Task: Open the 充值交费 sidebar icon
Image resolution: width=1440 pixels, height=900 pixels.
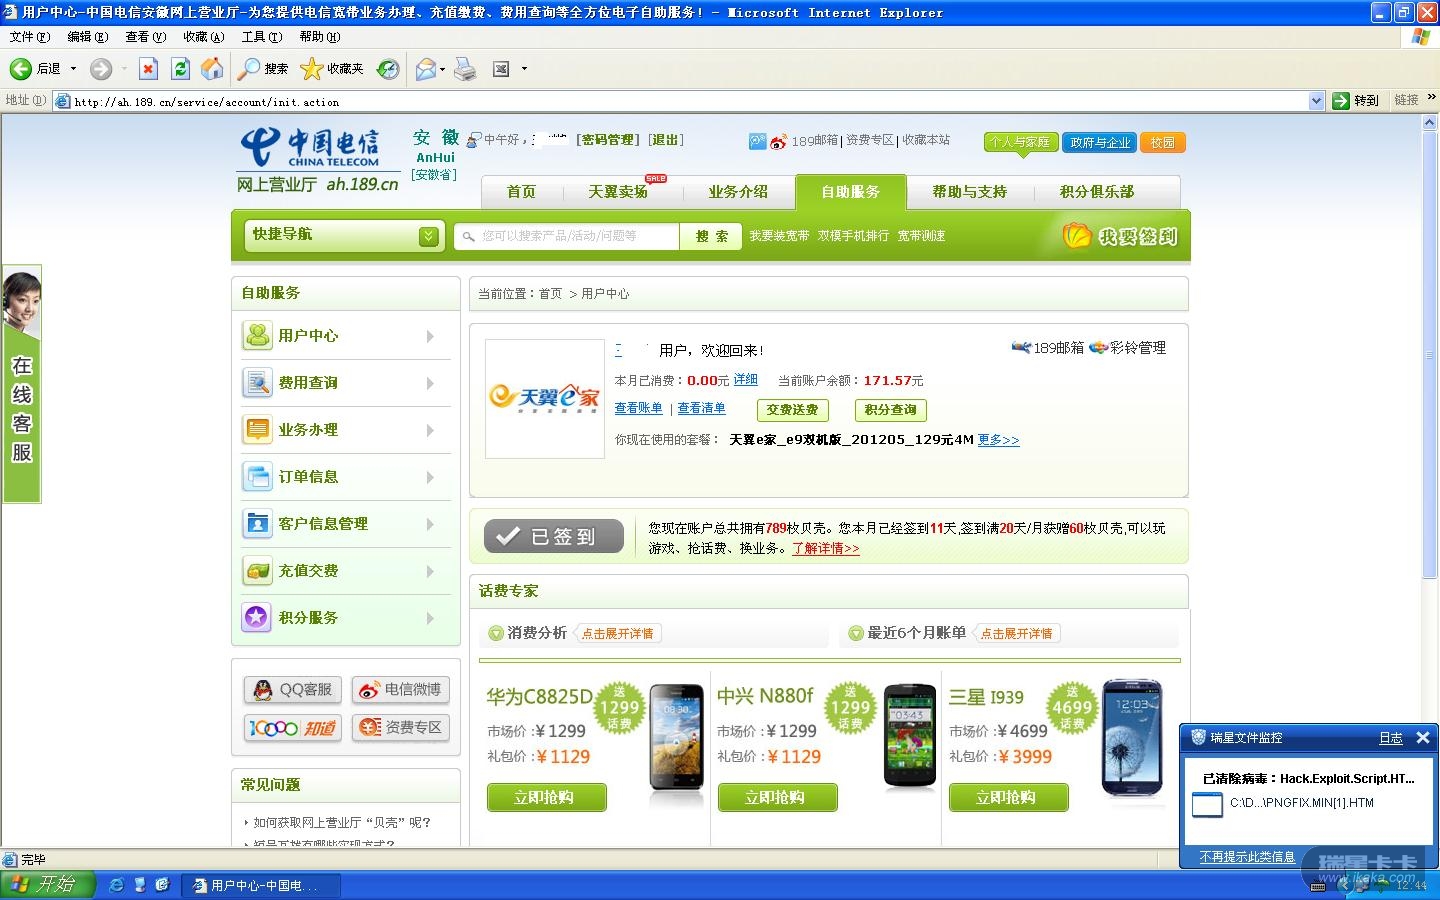Action: point(258,571)
